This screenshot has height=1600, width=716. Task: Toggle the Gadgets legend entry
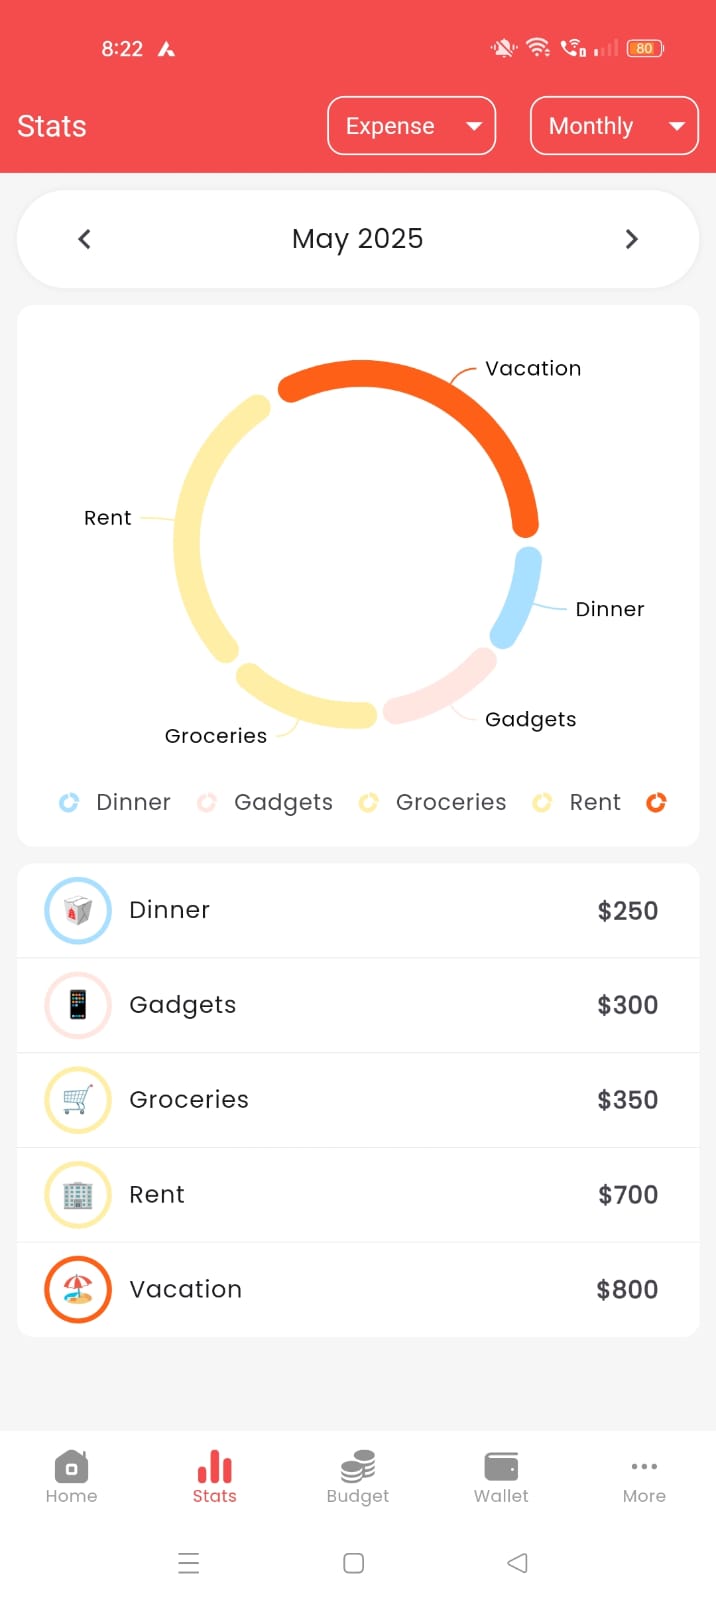point(264,802)
